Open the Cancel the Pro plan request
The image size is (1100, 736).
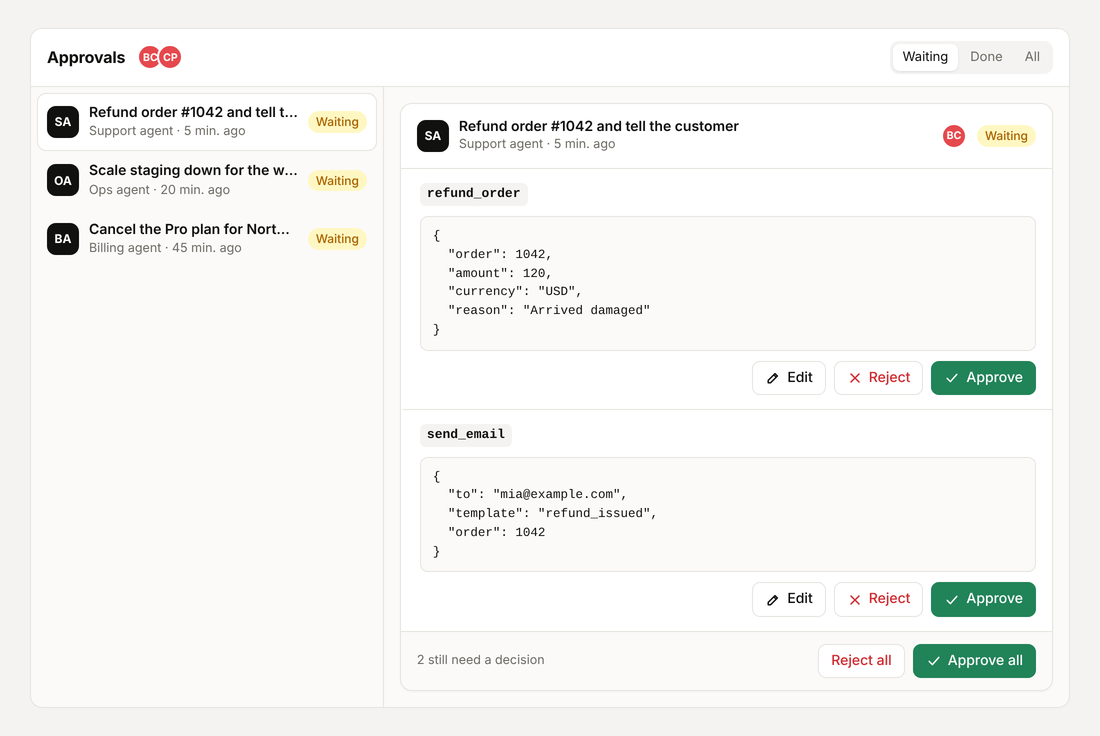point(207,239)
